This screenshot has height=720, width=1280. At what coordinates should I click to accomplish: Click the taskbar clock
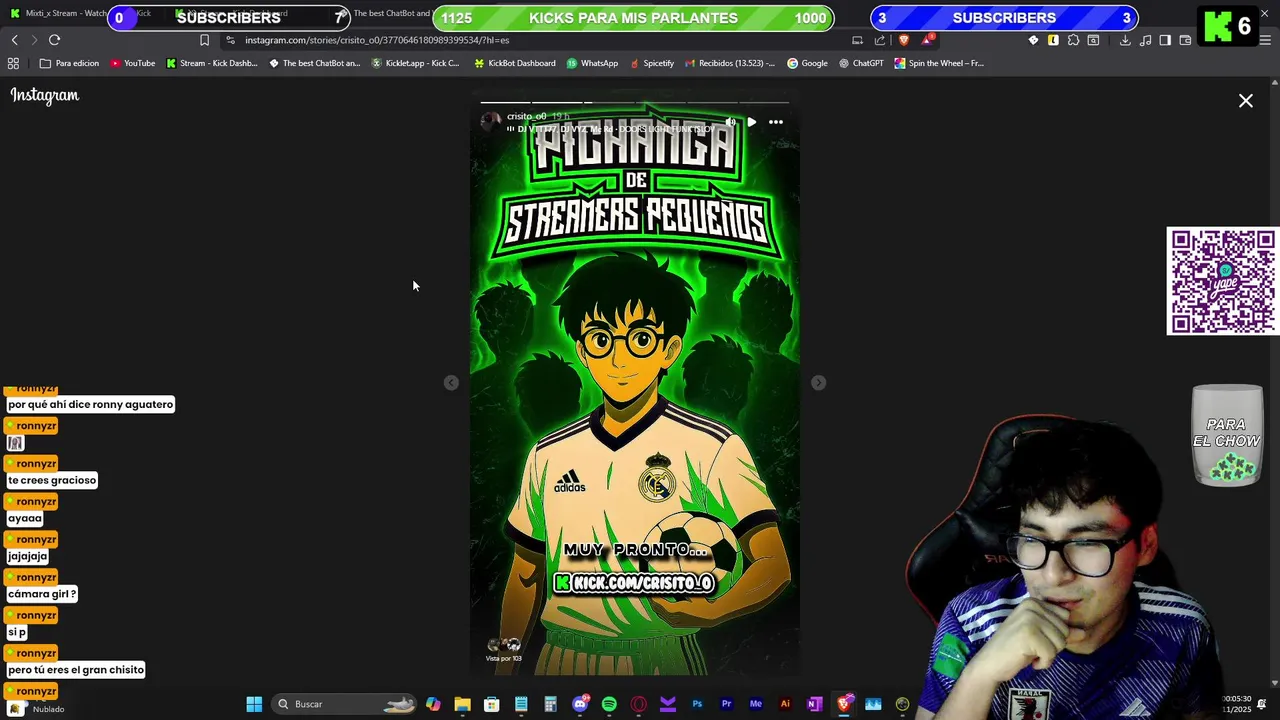1236,704
